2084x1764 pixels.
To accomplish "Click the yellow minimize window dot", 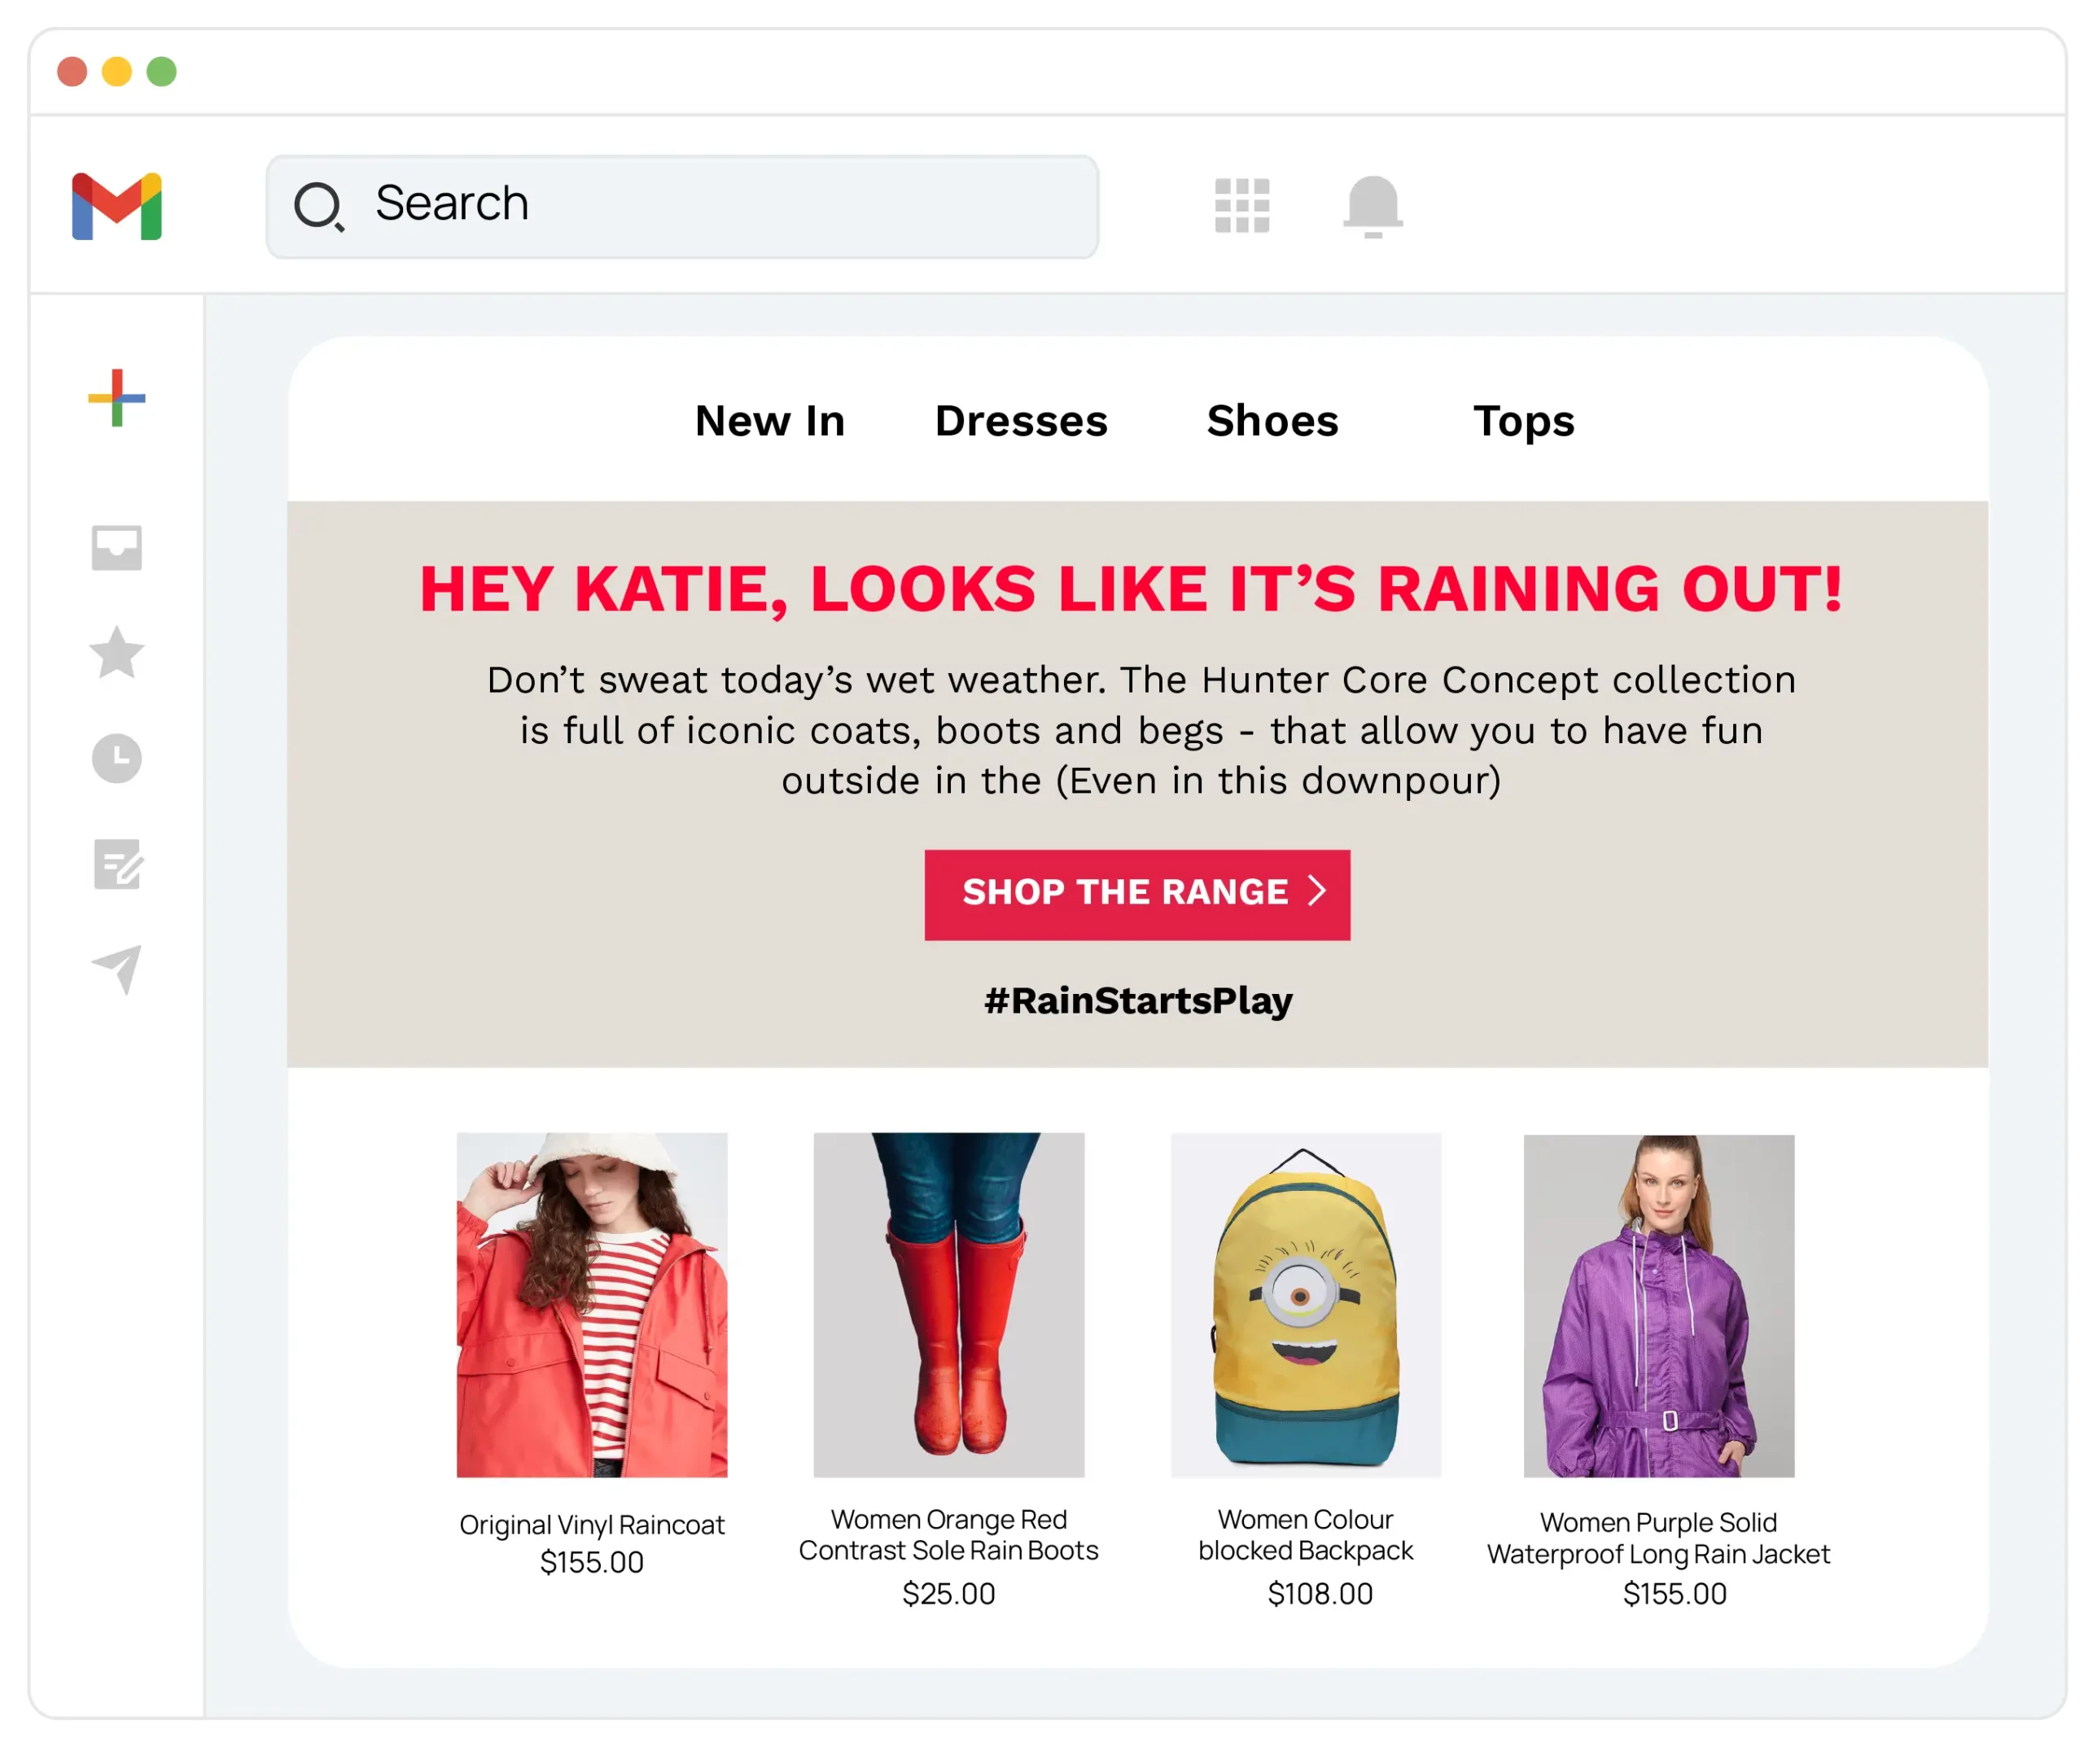I will tap(117, 72).
